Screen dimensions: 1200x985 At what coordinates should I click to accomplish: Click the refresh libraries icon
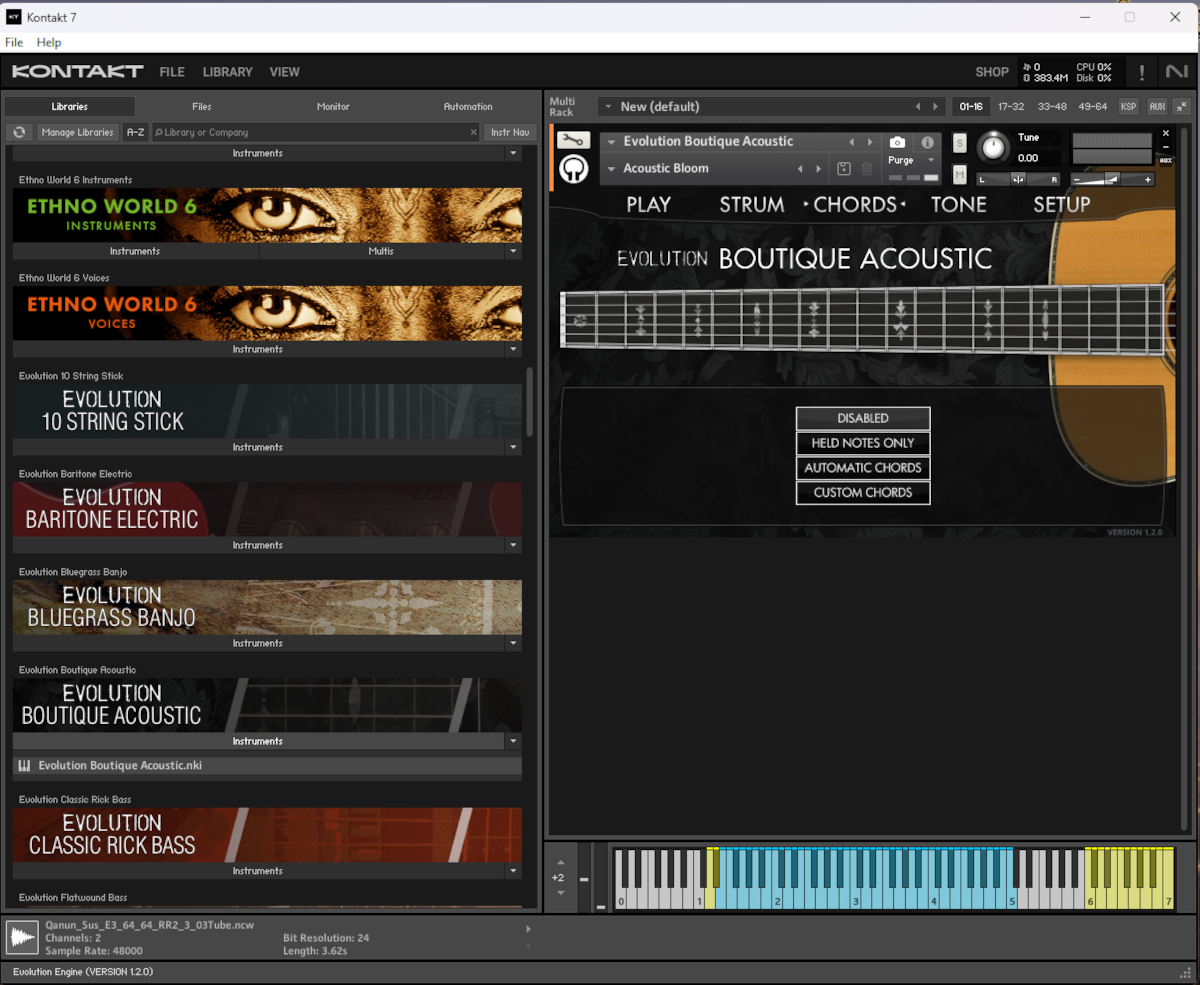(x=19, y=132)
